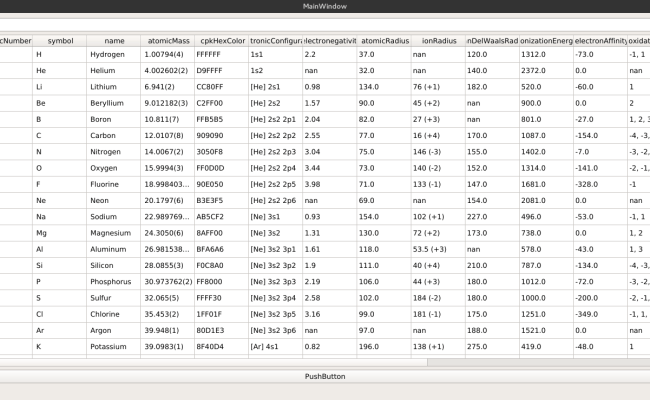Click the Cl symbol cell

click(x=60, y=314)
